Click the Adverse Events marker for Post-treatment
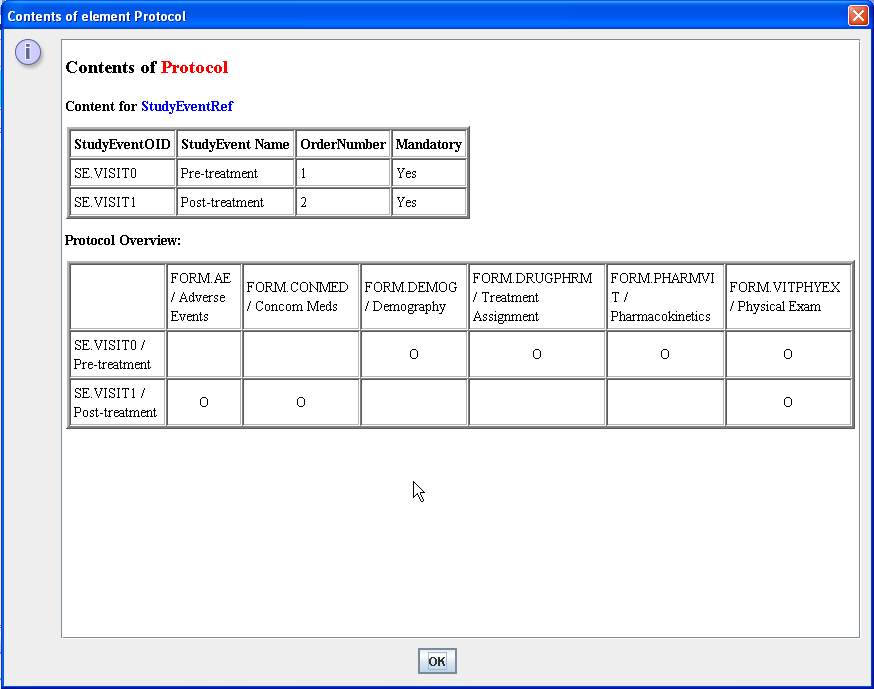The height and width of the screenshot is (689, 874). (203, 402)
